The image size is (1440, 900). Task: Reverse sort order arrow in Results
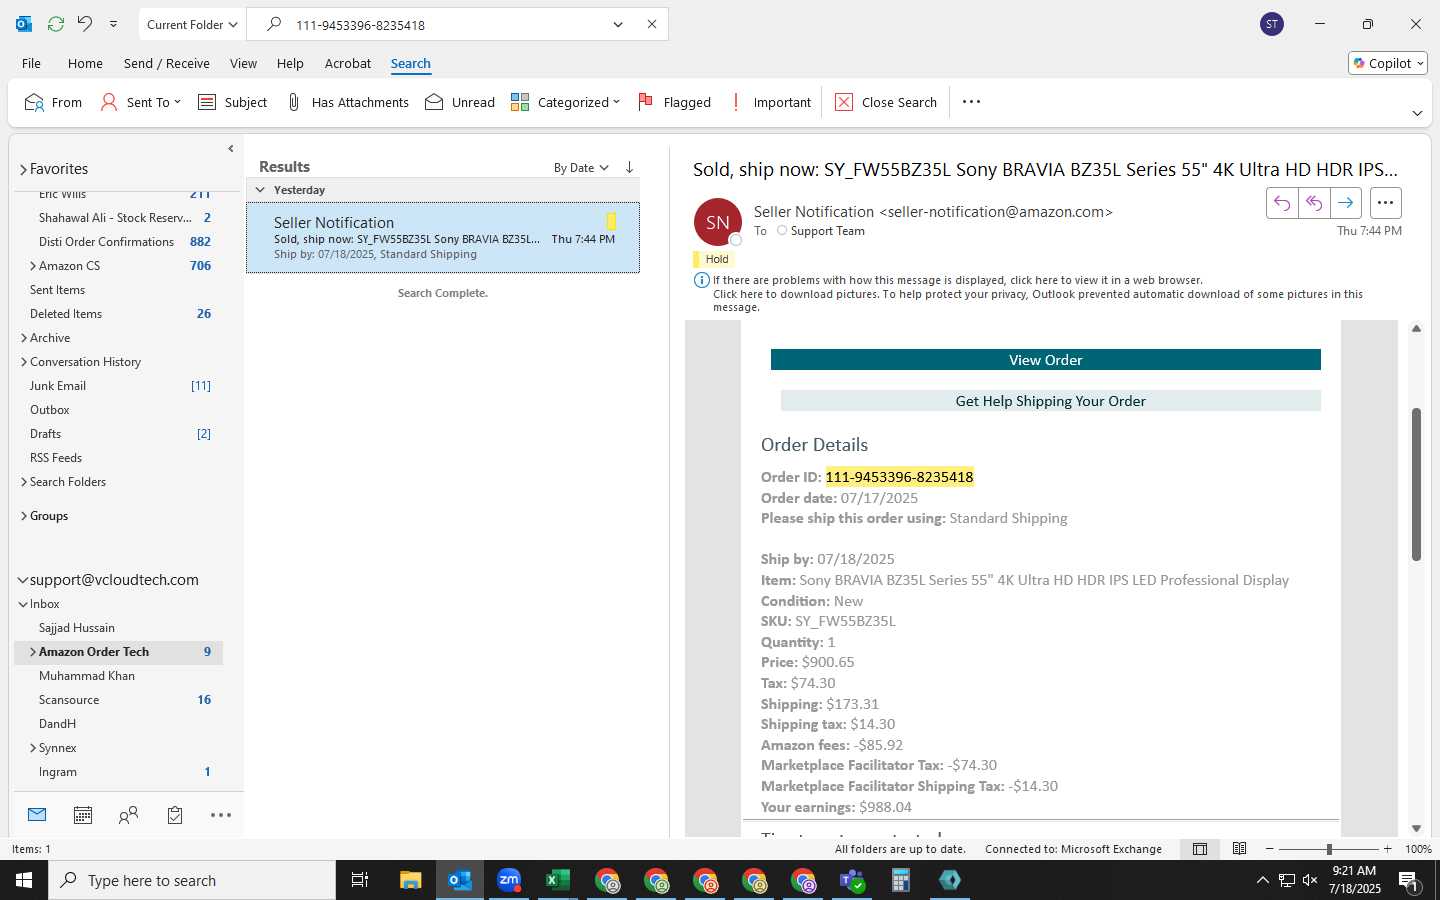629,167
